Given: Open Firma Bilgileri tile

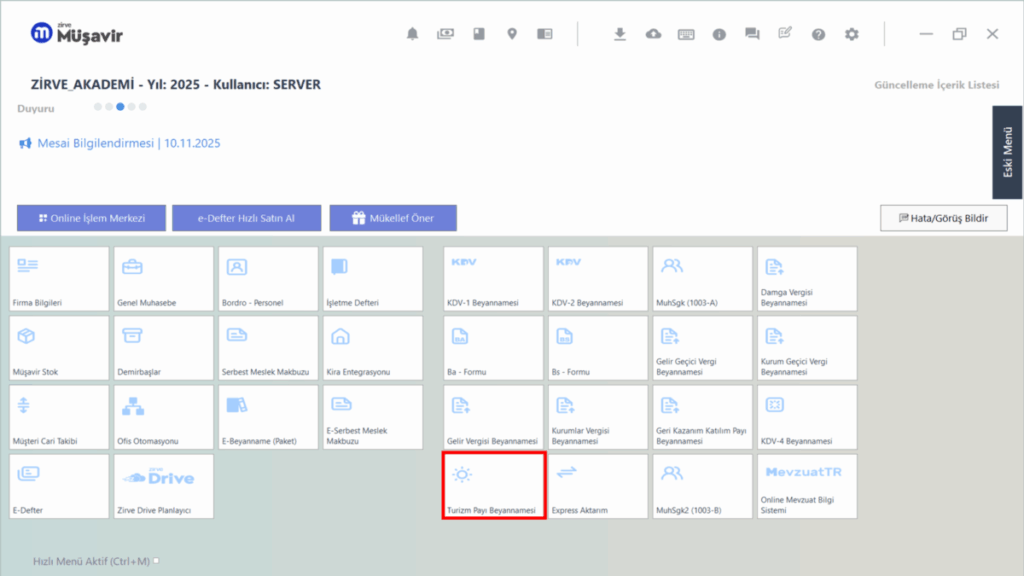Looking at the screenshot, I should [59, 279].
